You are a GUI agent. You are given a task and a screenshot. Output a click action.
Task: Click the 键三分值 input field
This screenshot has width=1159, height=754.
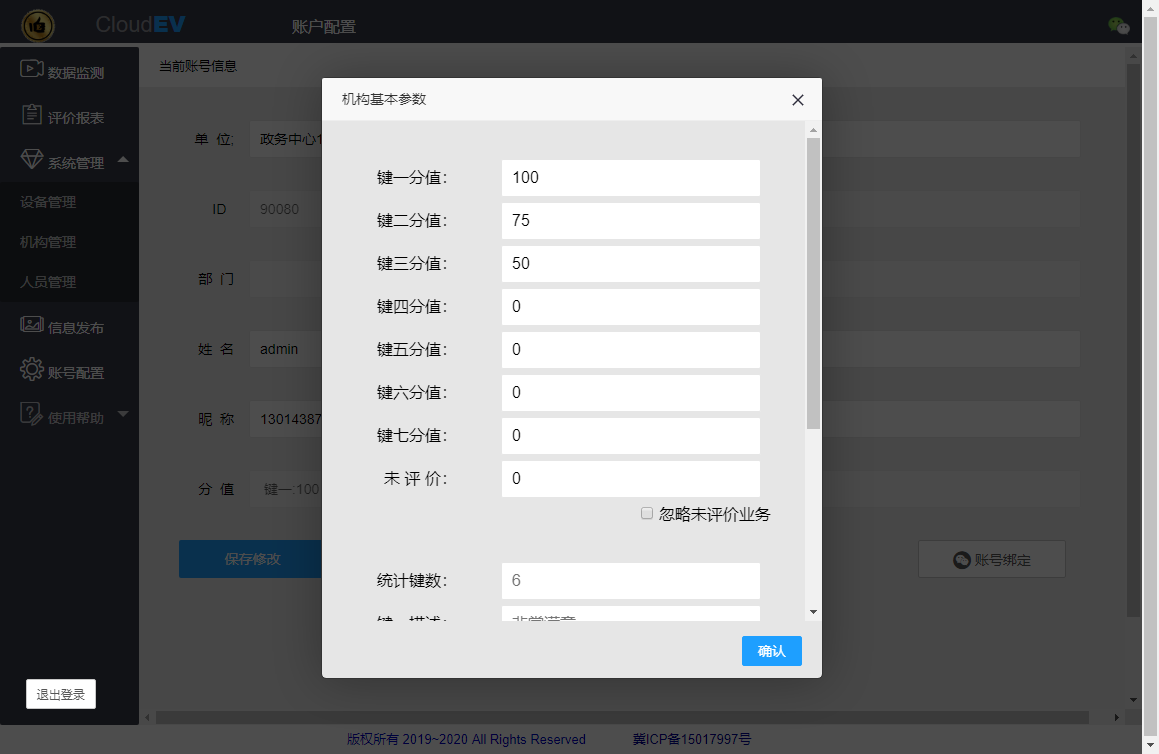coord(631,264)
